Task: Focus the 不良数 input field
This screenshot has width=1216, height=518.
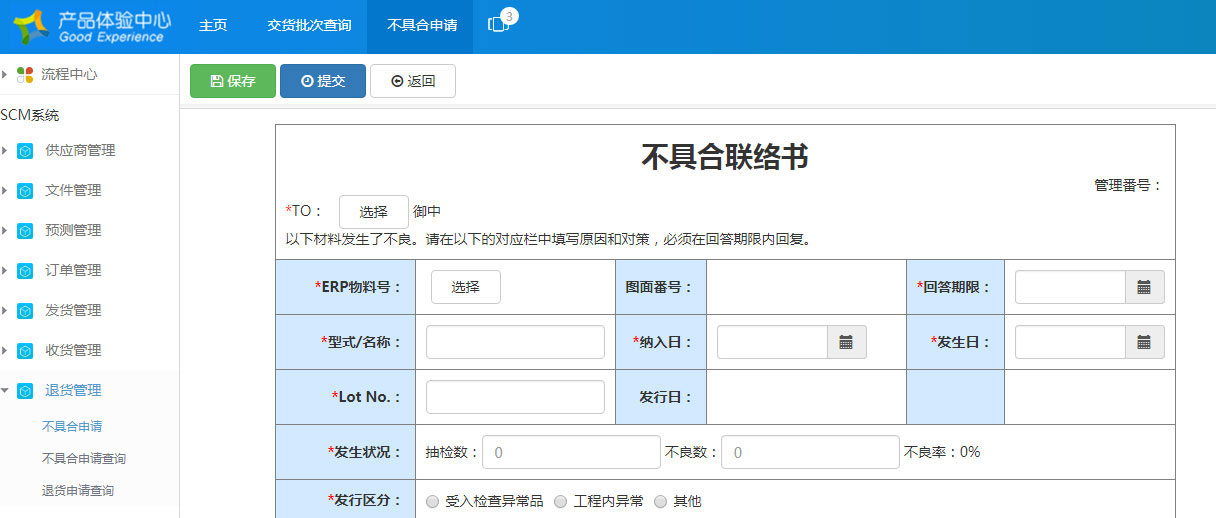Action: (x=810, y=452)
